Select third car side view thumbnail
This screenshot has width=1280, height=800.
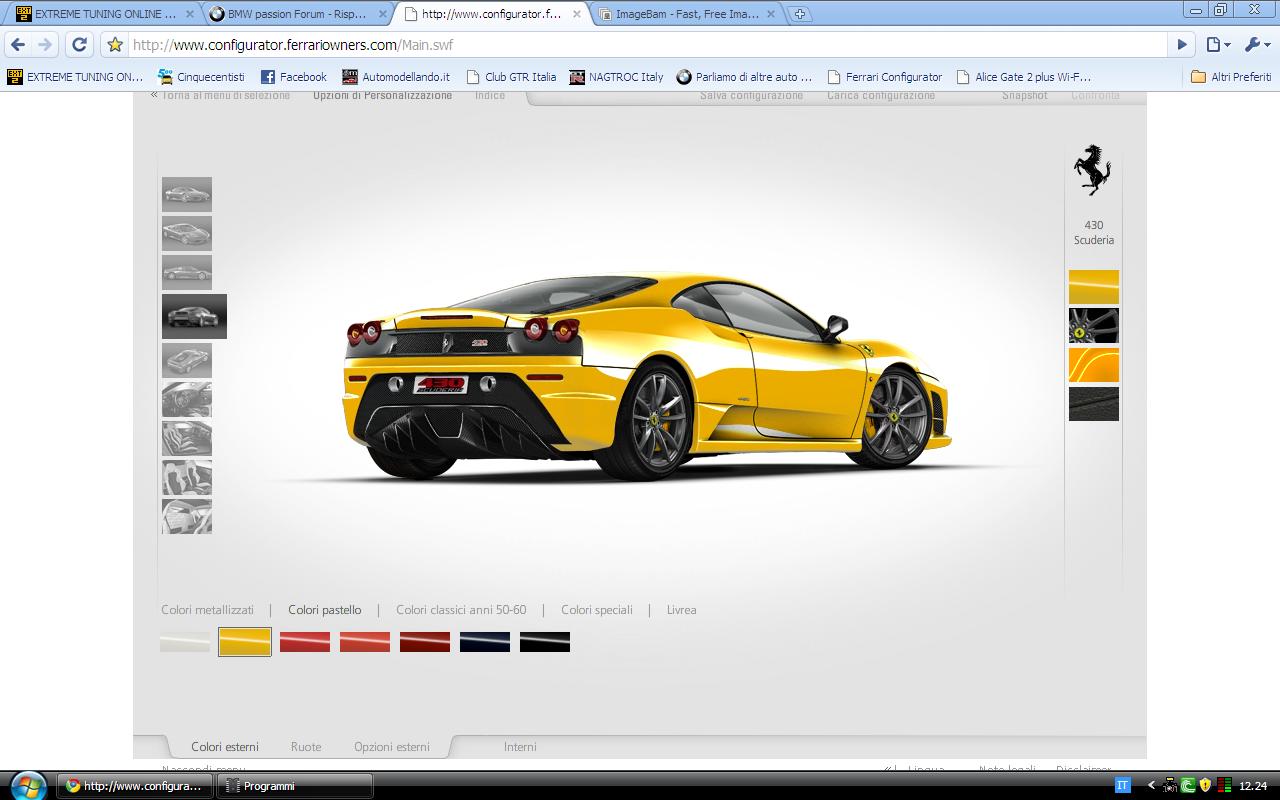pos(187,272)
